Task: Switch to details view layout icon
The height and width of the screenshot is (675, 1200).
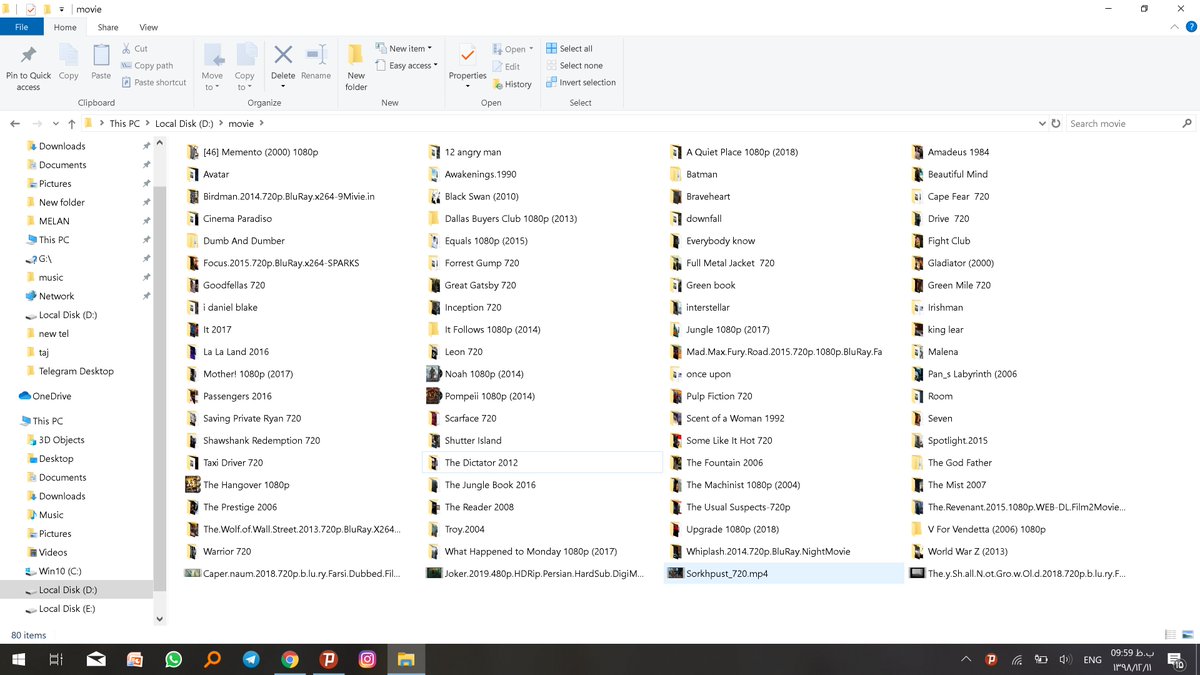Action: pos(1171,635)
